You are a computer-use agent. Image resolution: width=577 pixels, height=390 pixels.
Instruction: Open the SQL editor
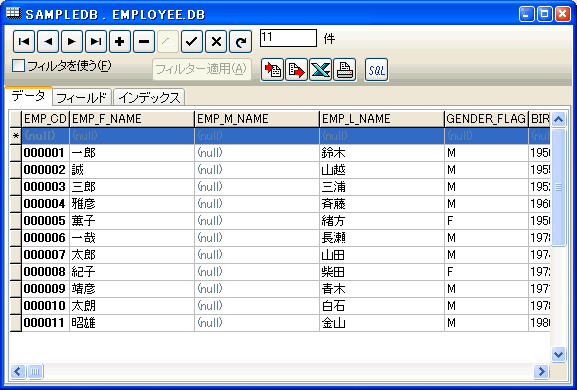point(376,70)
